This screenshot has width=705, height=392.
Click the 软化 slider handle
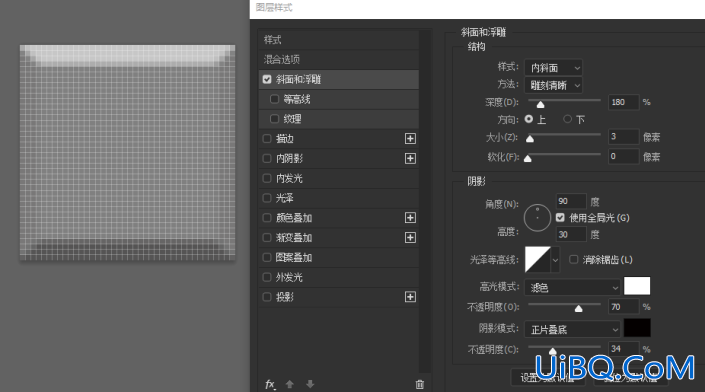pos(528,159)
